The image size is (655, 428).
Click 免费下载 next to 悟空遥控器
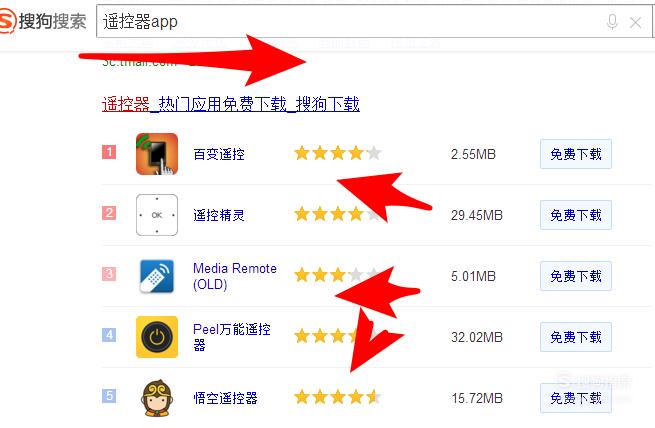[x=576, y=398]
